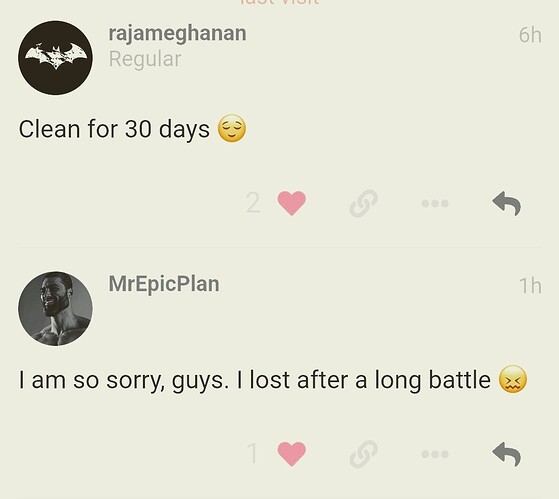Click the relieved face emoji
Screen dimensions: 559x499
232,128
